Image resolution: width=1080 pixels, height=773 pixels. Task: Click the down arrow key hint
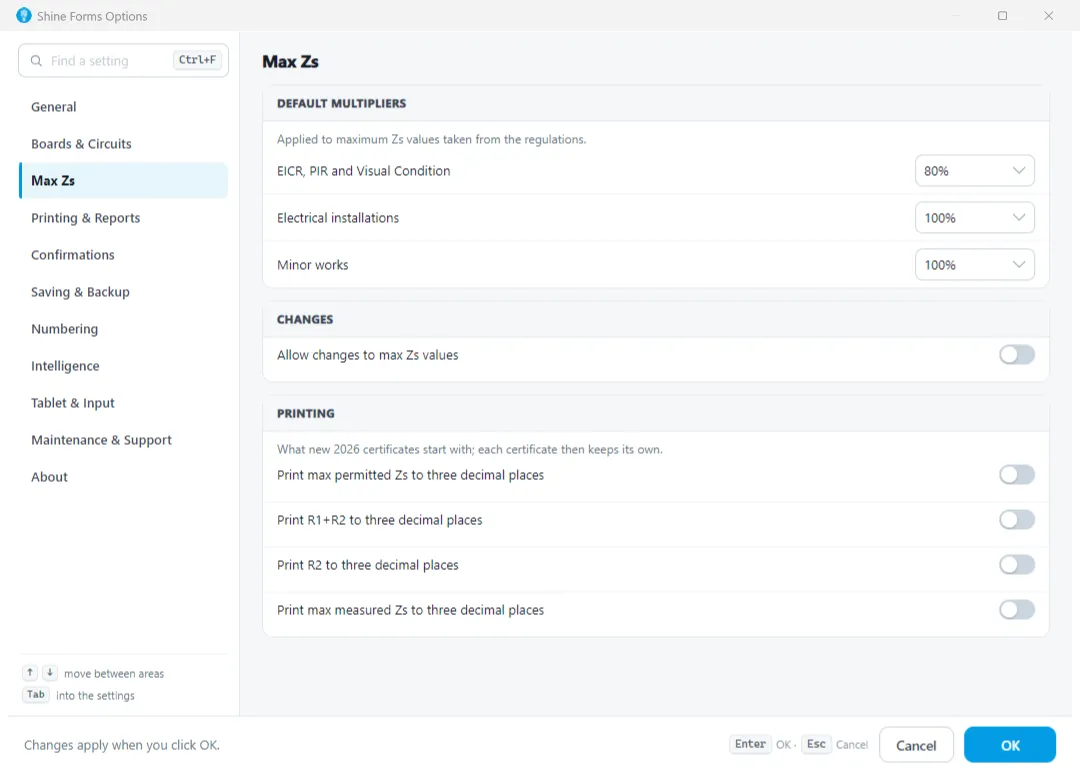pyautogui.click(x=50, y=672)
